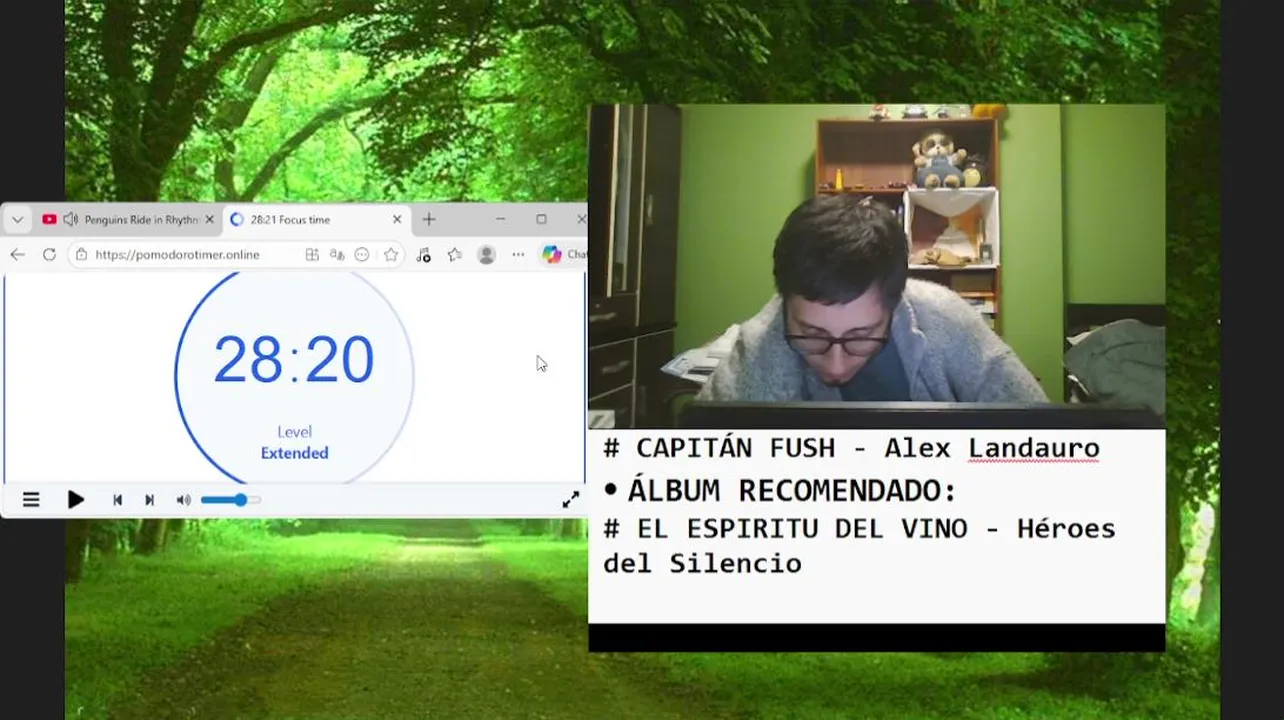Open the split screen icon in address bar
1284x720 pixels.
[x=312, y=255]
